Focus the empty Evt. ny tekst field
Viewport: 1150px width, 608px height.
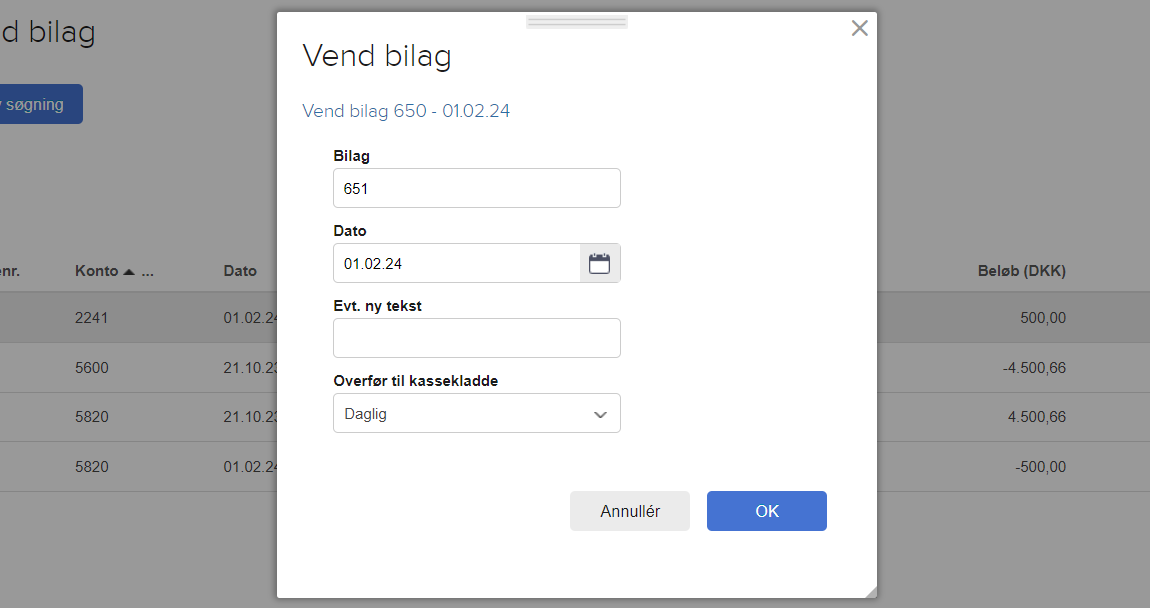coord(476,337)
